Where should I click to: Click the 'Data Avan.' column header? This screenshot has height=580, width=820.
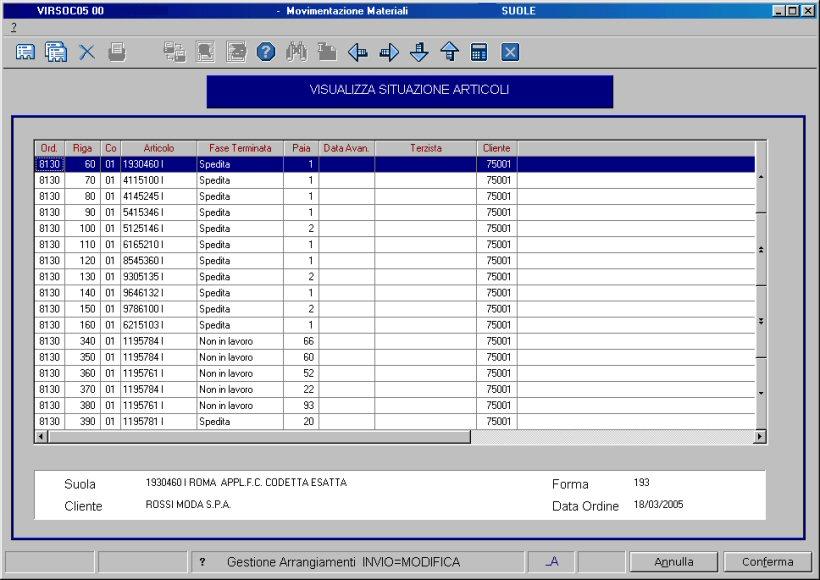pos(346,148)
